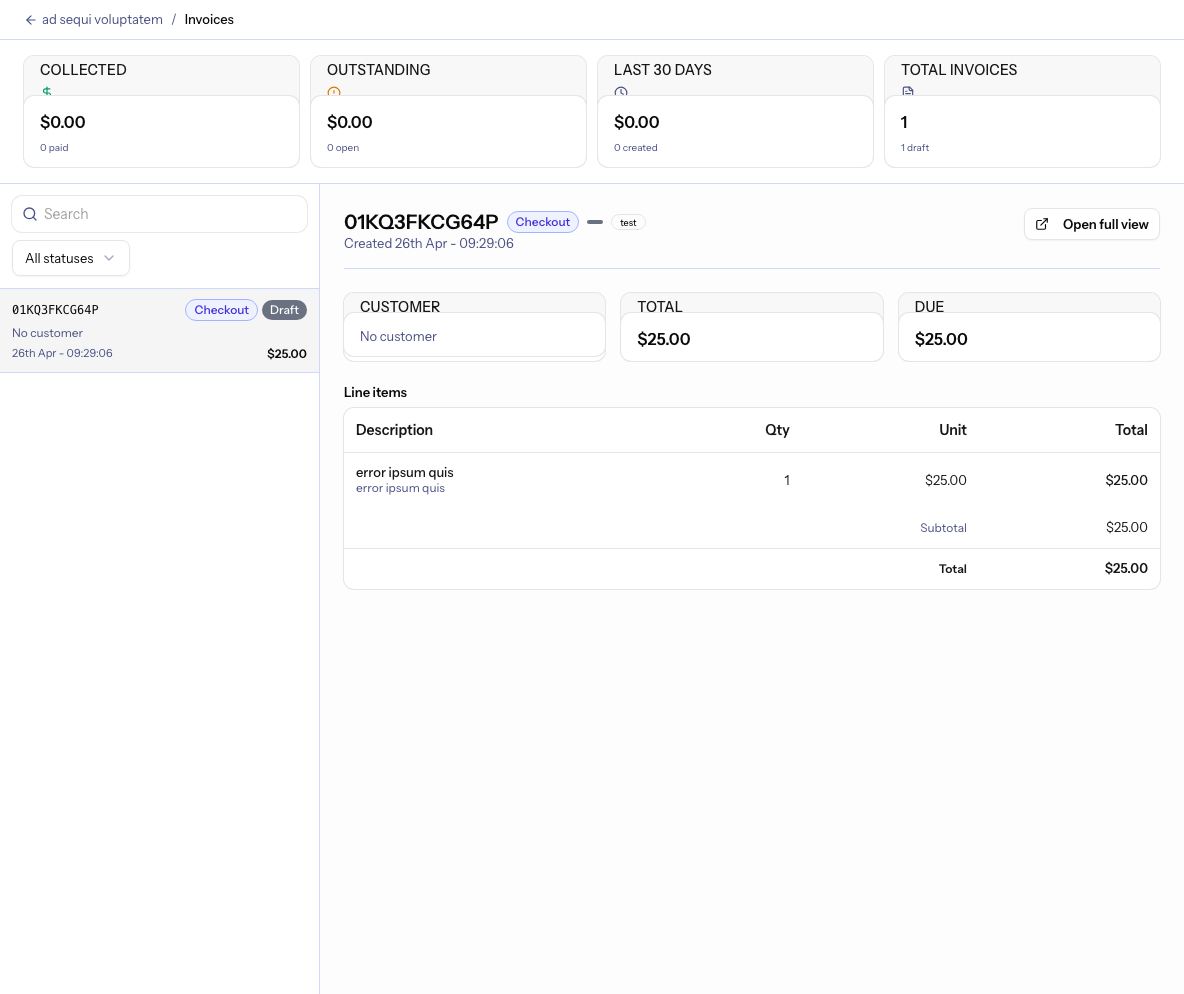1184x994 pixels.
Task: Click the unit price $25.00 in line item
Action: pos(945,480)
